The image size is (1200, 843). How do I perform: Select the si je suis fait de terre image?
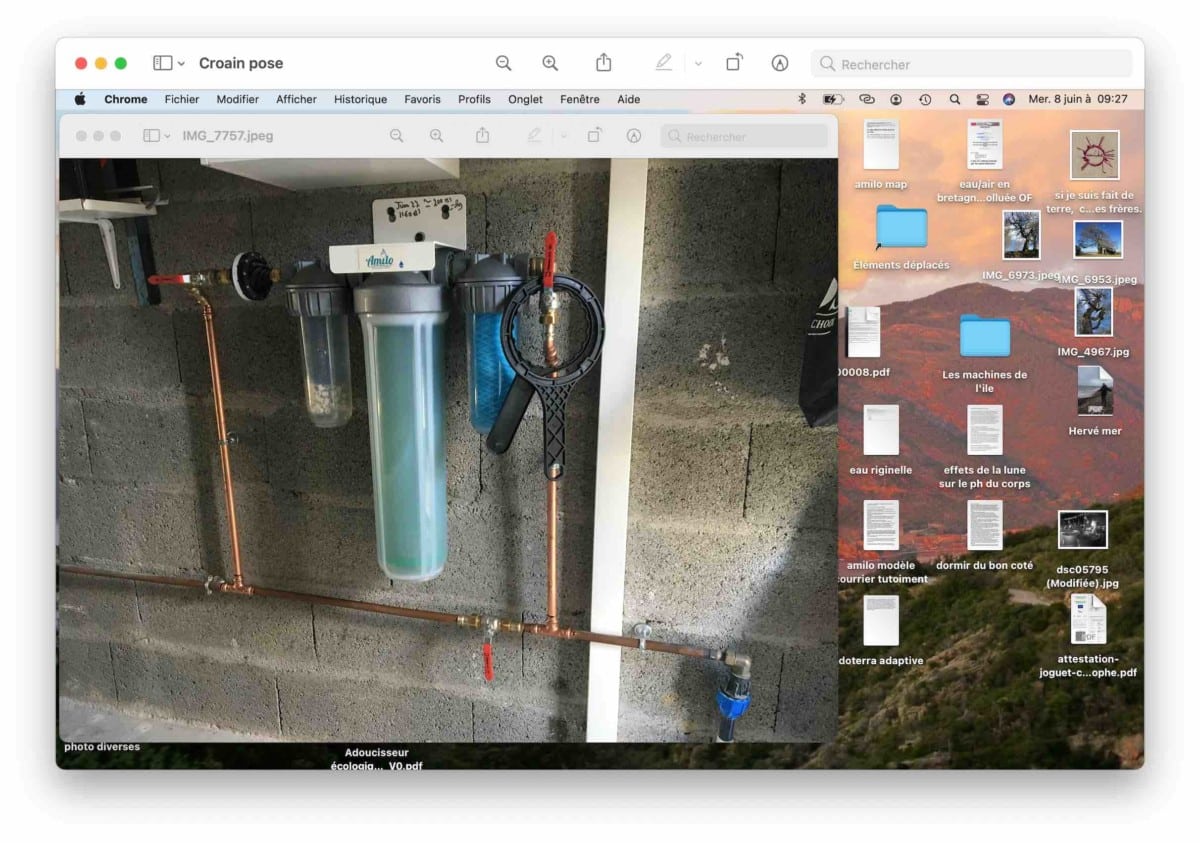tap(1095, 154)
